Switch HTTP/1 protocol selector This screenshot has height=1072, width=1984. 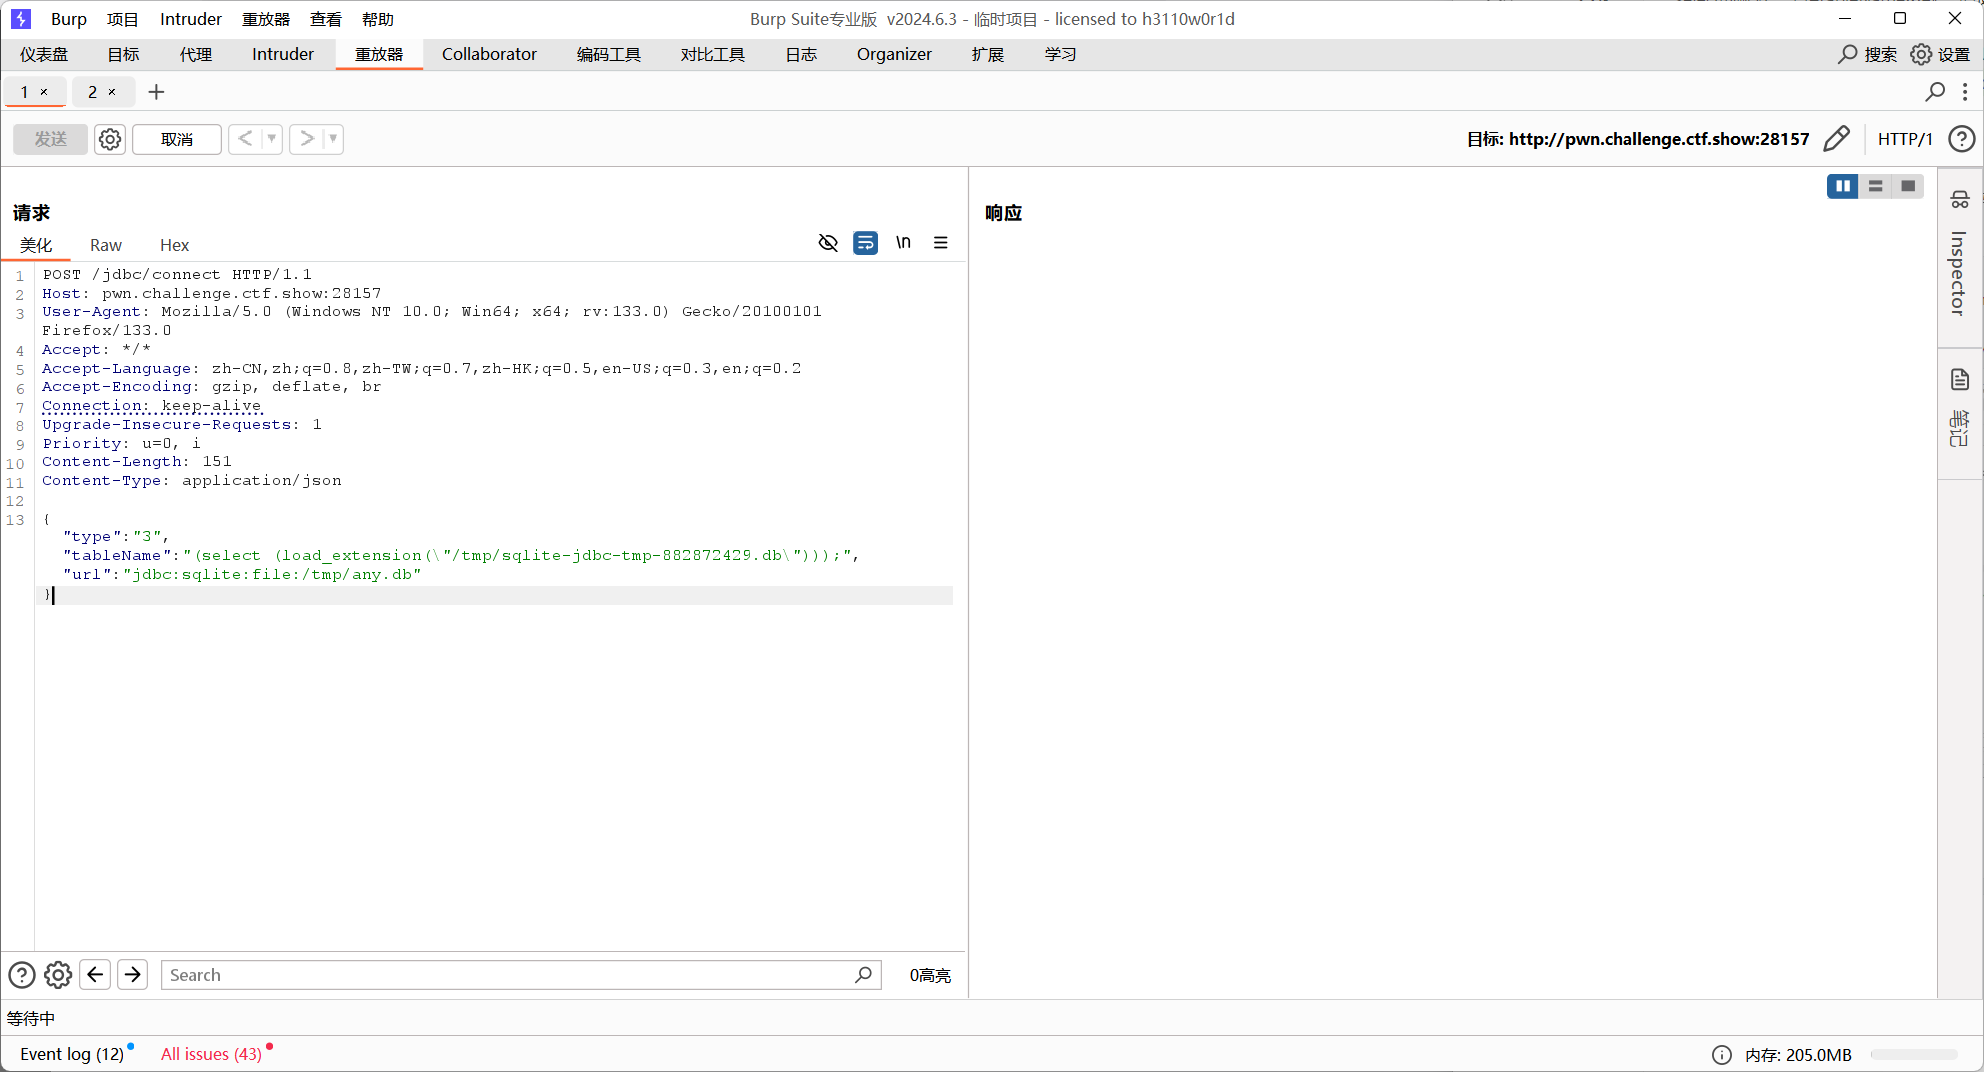[x=1905, y=139]
